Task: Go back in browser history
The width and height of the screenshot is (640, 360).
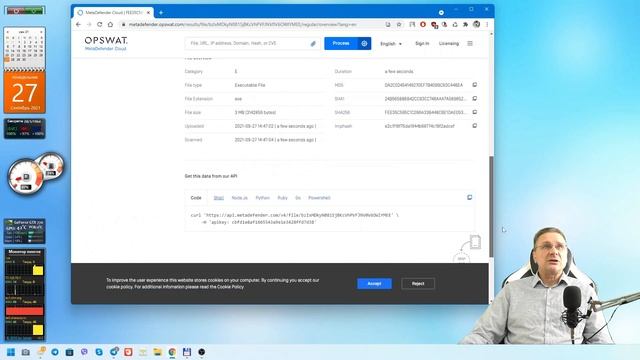Action: [78, 24]
